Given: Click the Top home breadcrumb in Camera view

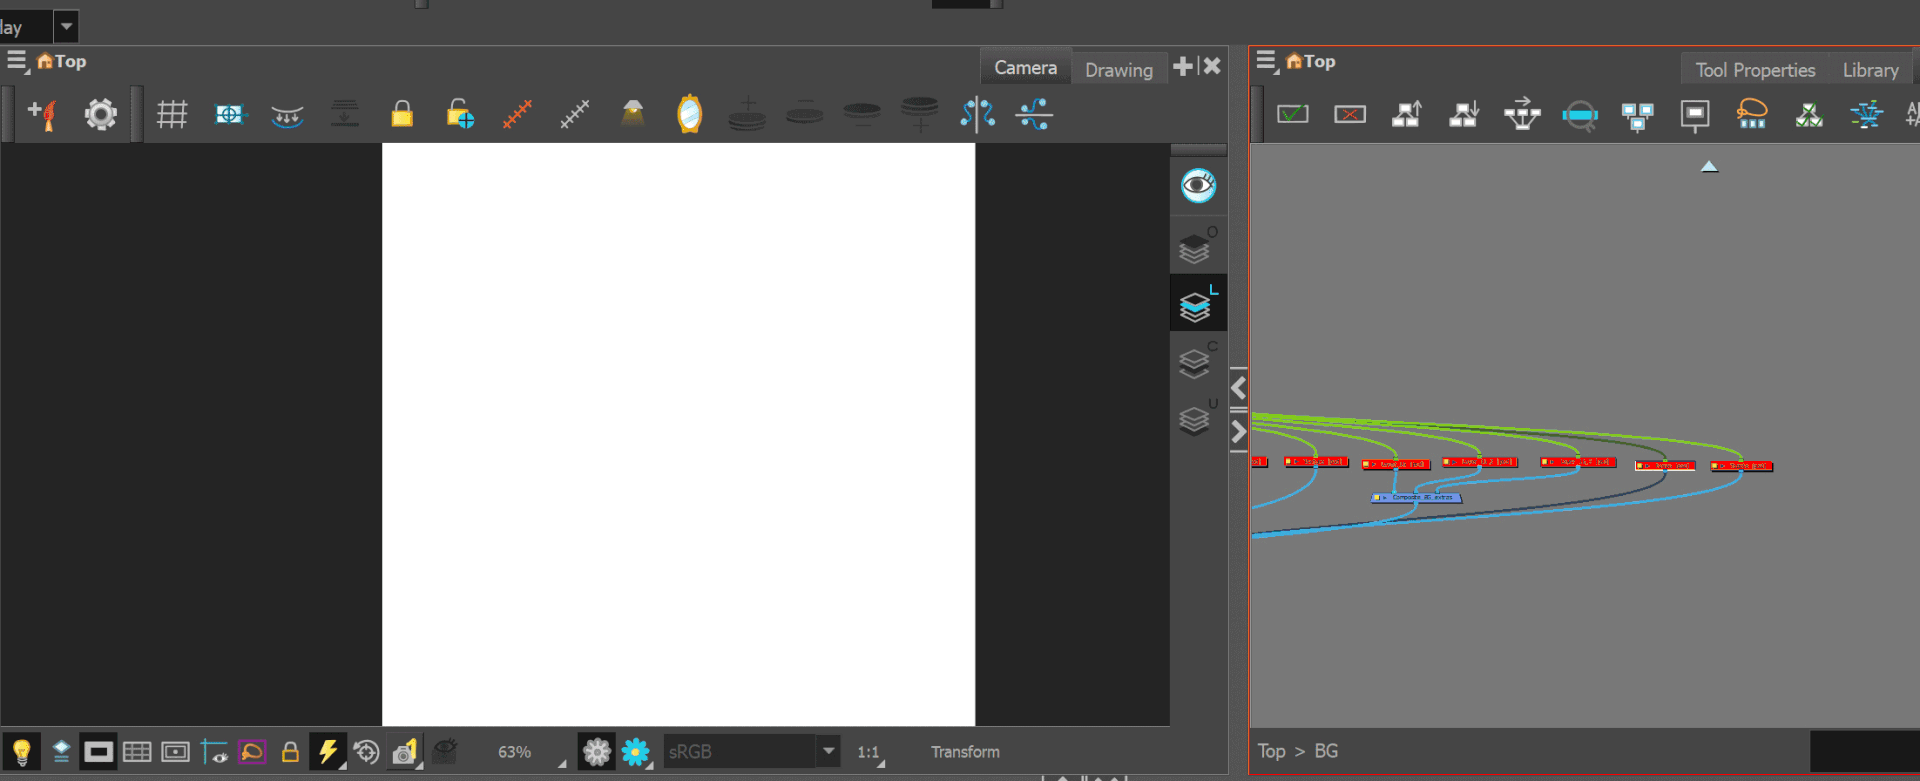Looking at the screenshot, I should (x=62, y=61).
